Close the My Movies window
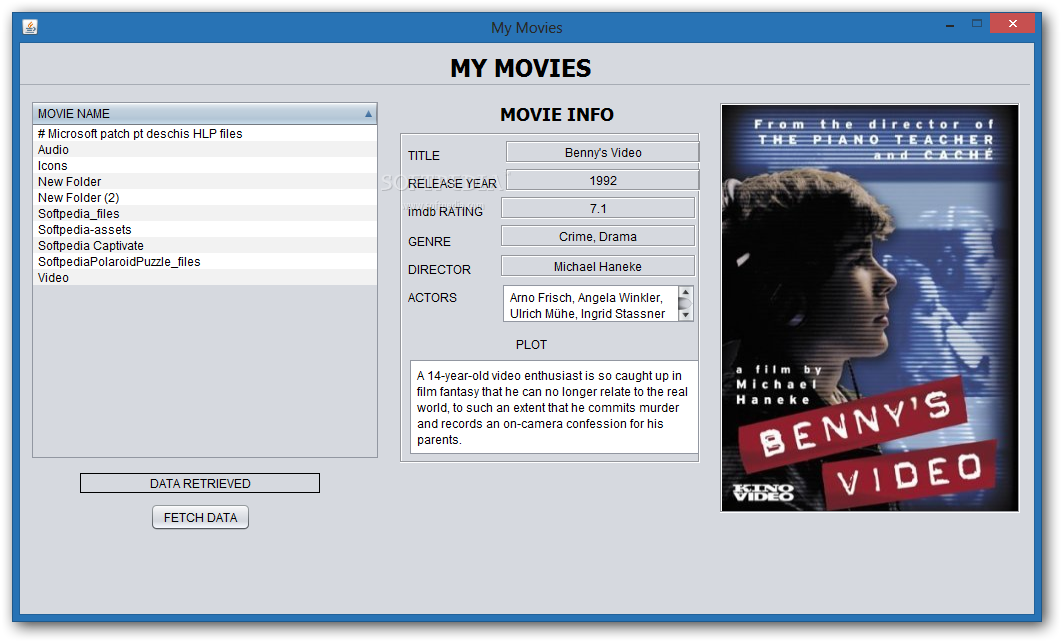The image size is (1062, 642). tap(1013, 24)
